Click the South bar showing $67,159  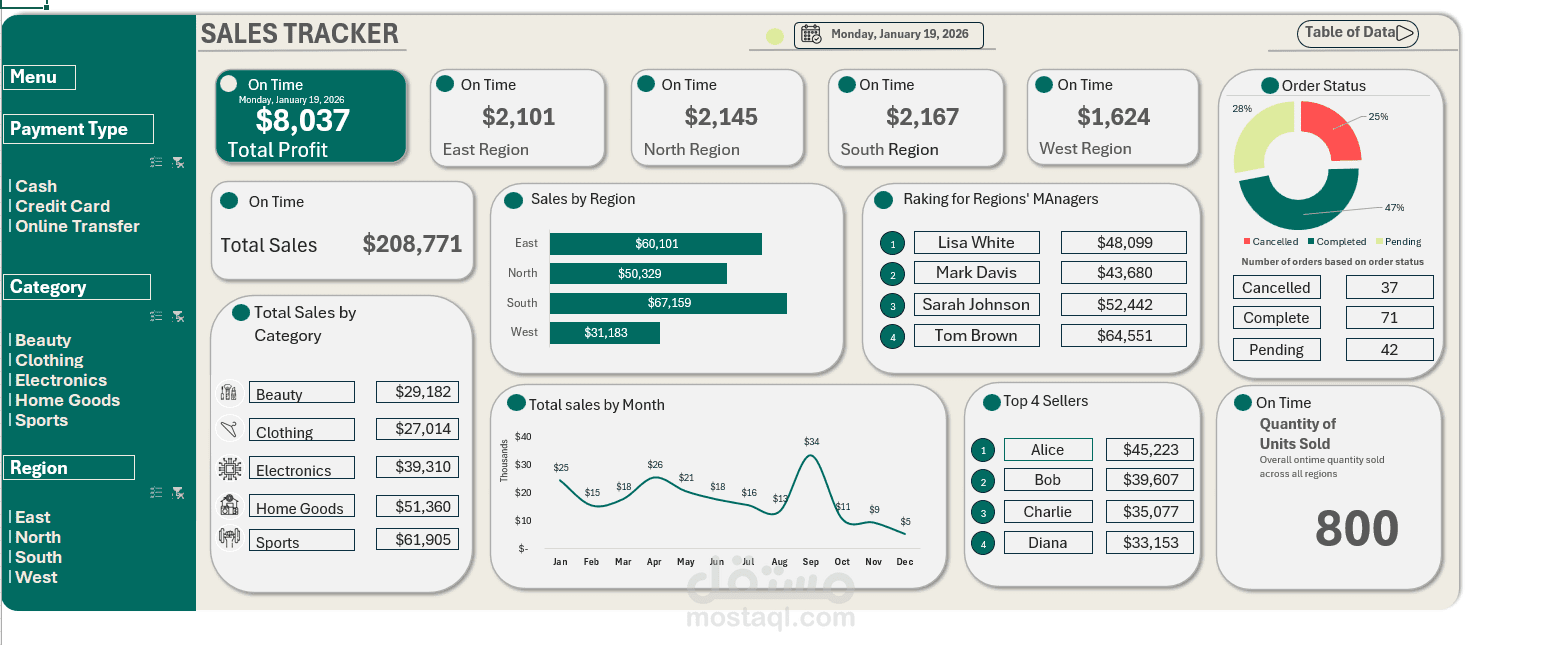coord(668,303)
